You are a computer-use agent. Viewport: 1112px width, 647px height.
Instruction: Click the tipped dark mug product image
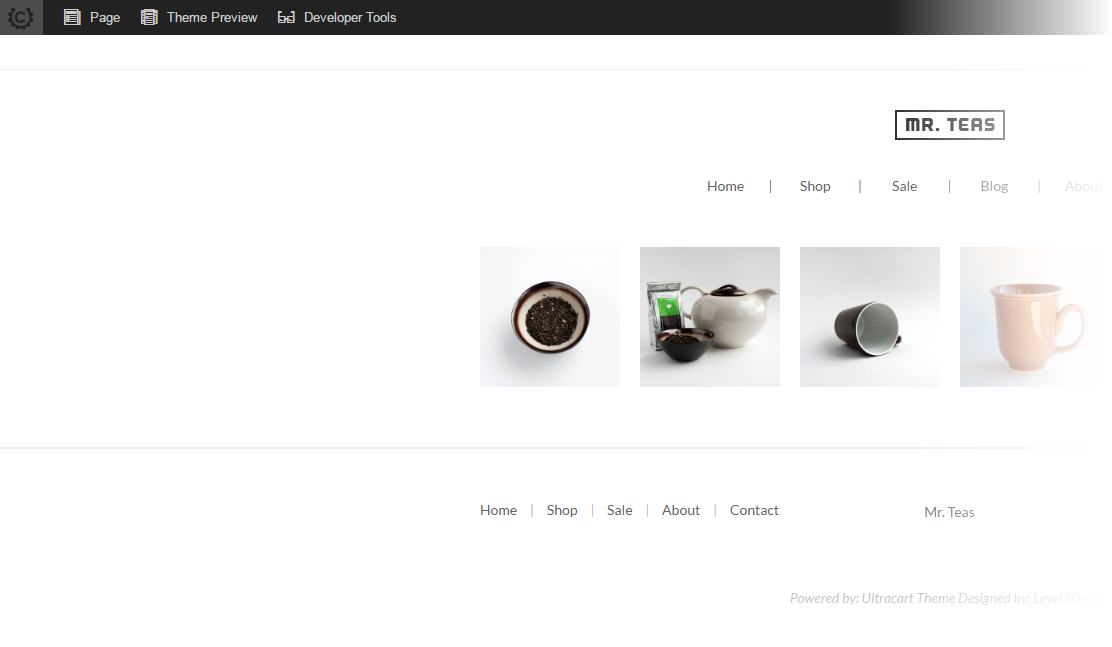coord(870,317)
